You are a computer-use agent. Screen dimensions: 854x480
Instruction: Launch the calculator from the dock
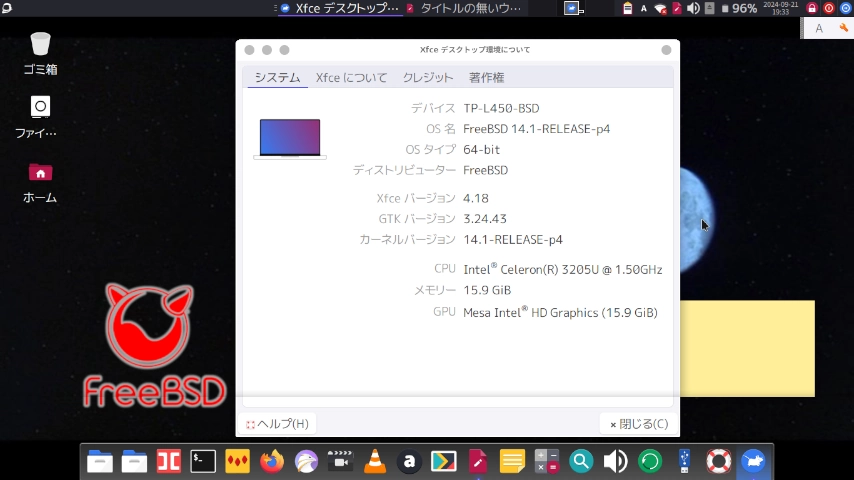[x=547, y=461]
